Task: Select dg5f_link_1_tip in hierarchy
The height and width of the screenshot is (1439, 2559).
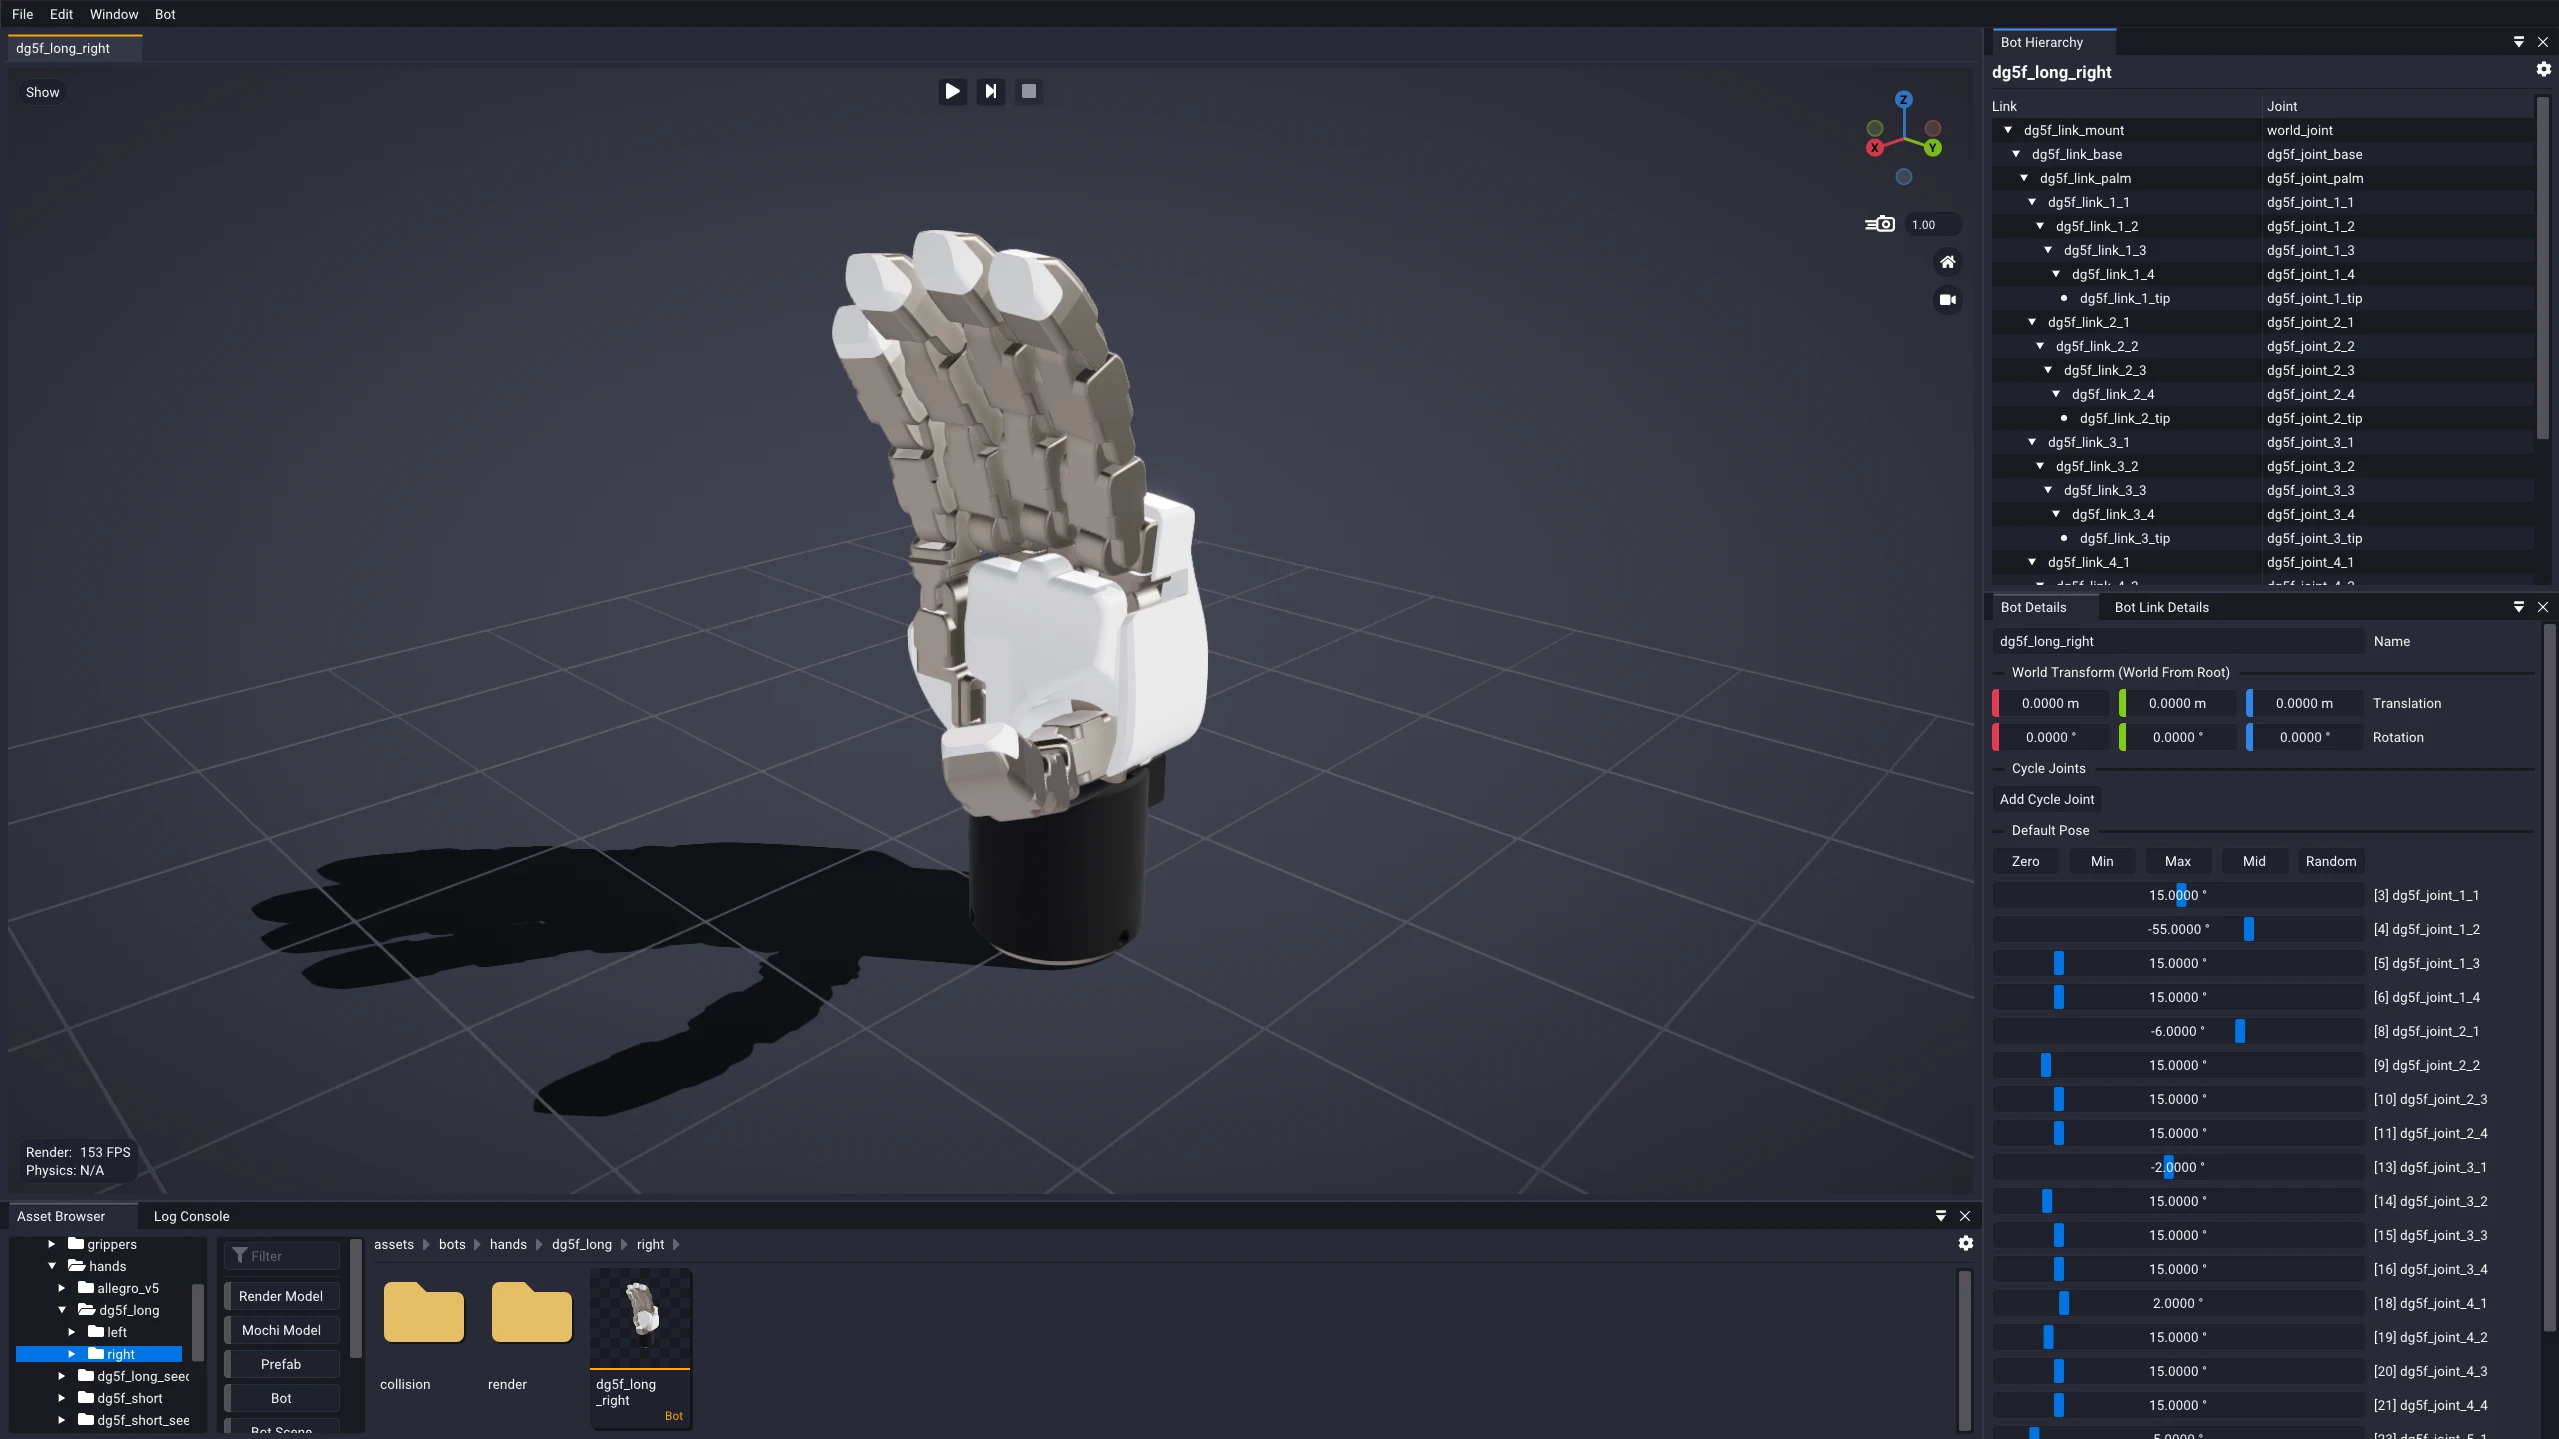Action: [2124, 298]
